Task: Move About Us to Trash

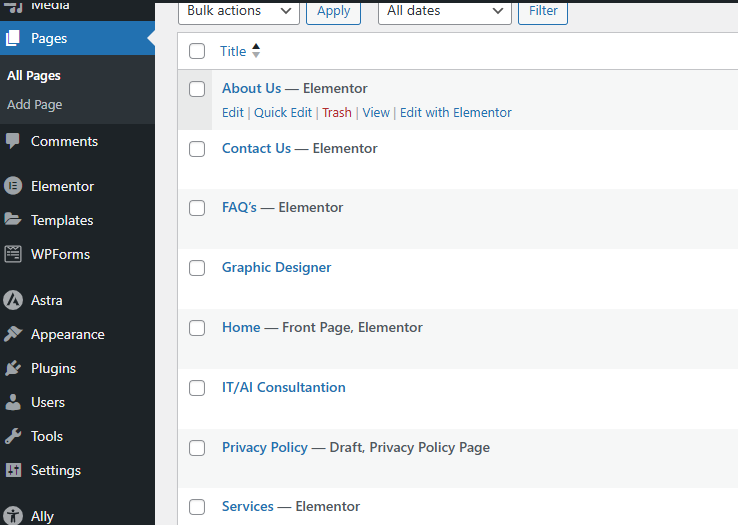Action: [336, 113]
